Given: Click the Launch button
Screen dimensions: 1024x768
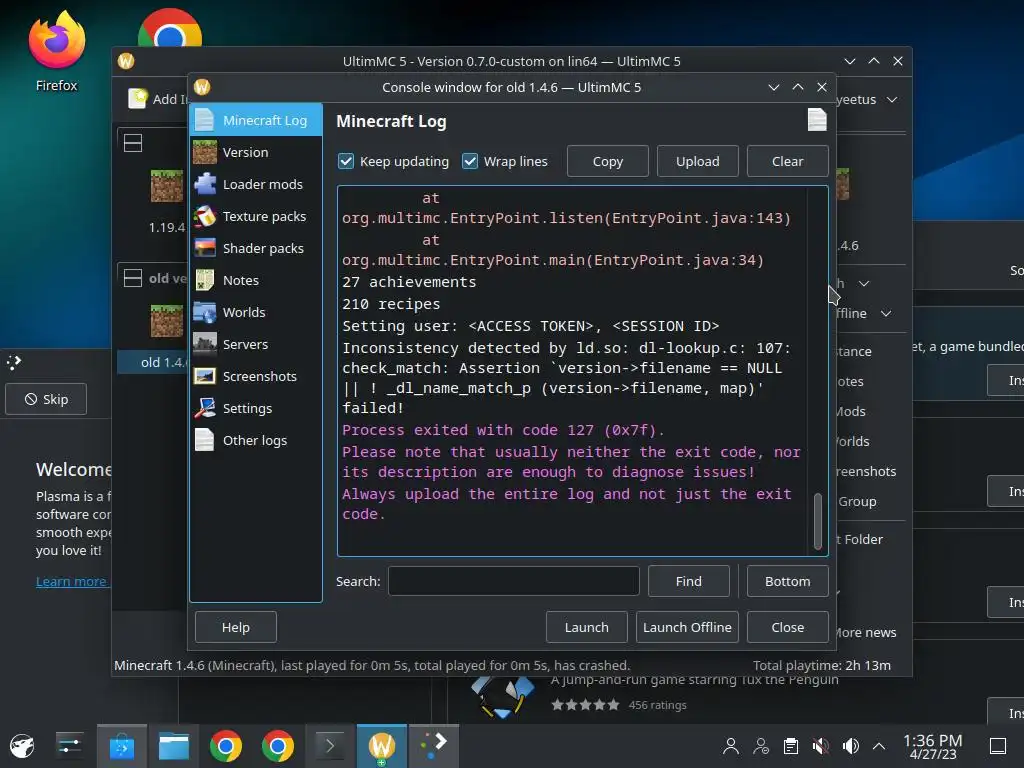Looking at the screenshot, I should pyautogui.click(x=586, y=627).
